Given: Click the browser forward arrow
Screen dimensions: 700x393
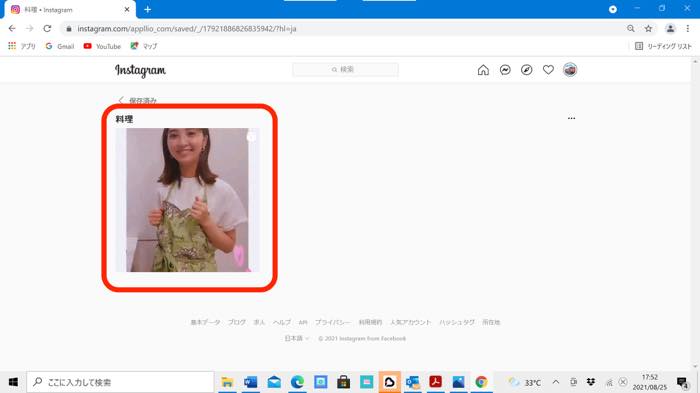Looking at the screenshot, I should click(x=29, y=29).
